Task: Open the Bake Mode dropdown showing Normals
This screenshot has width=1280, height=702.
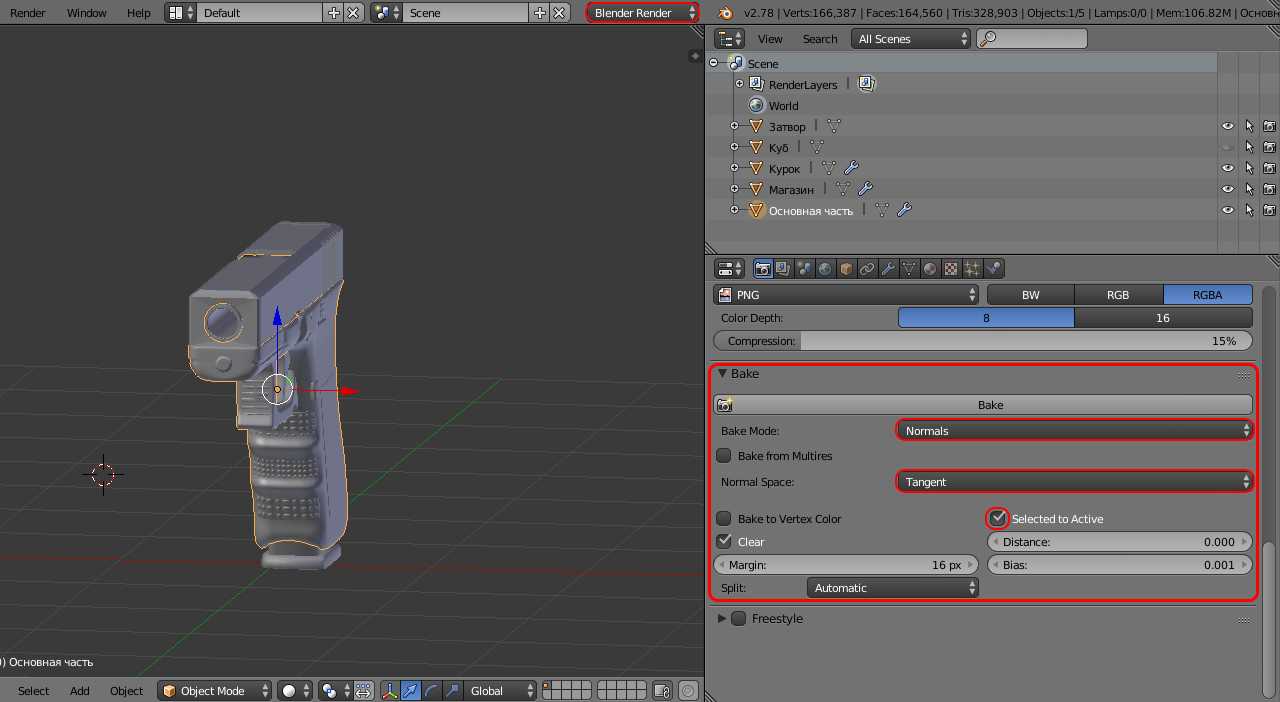Action: tap(1075, 431)
